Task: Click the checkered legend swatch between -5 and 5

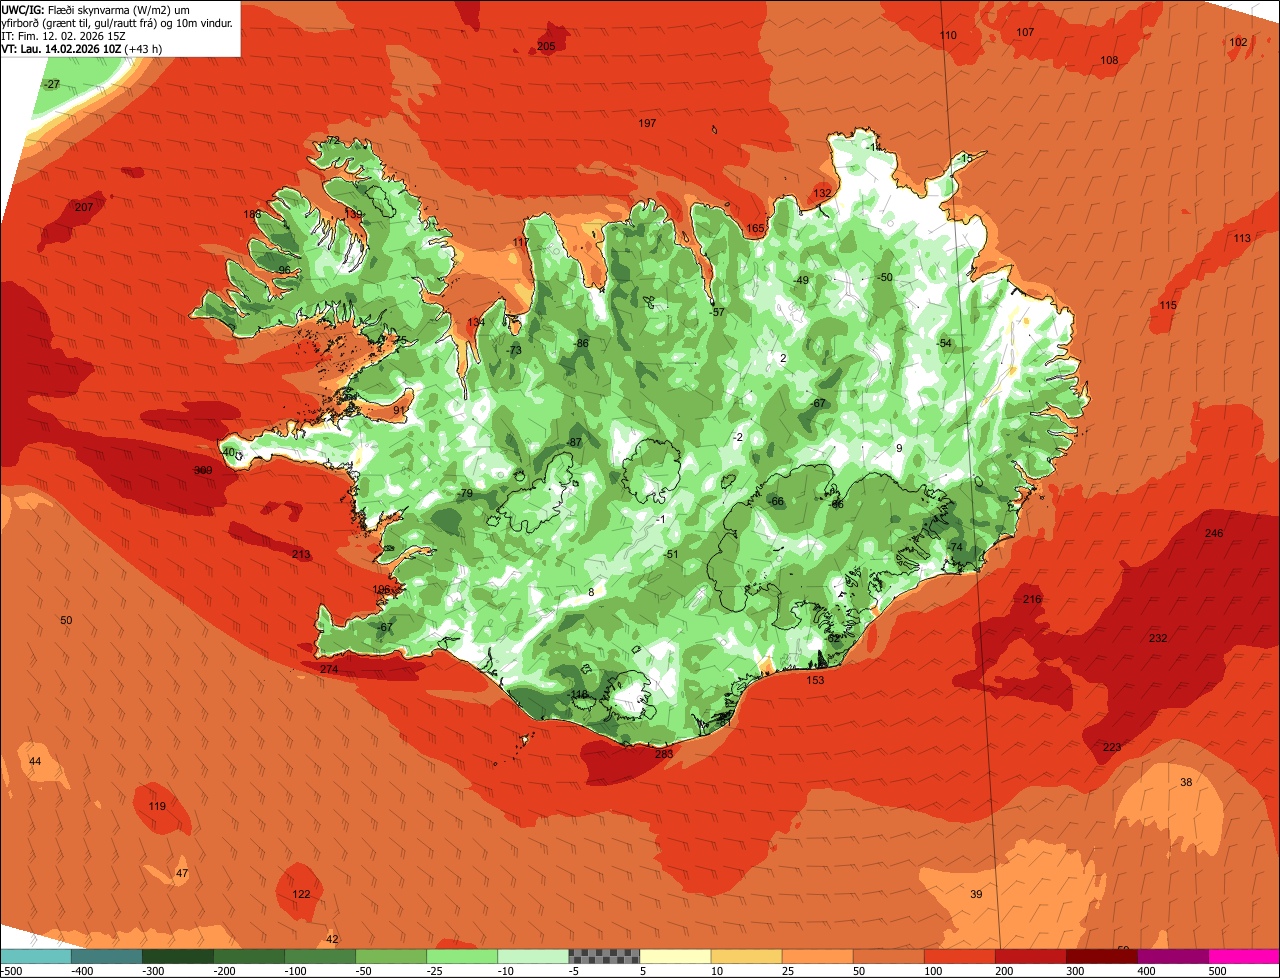Action: (604, 956)
